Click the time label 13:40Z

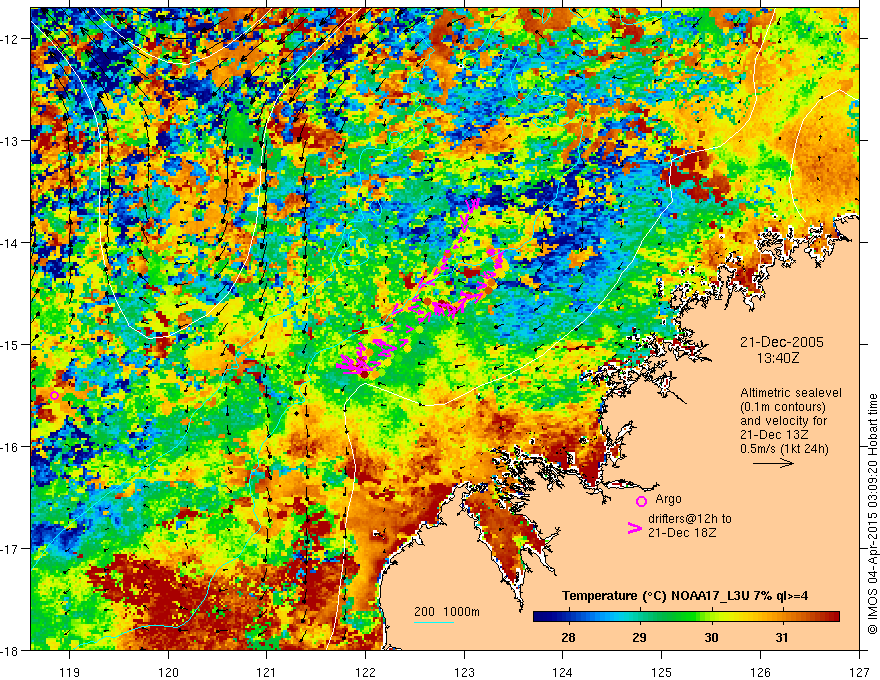pos(777,357)
